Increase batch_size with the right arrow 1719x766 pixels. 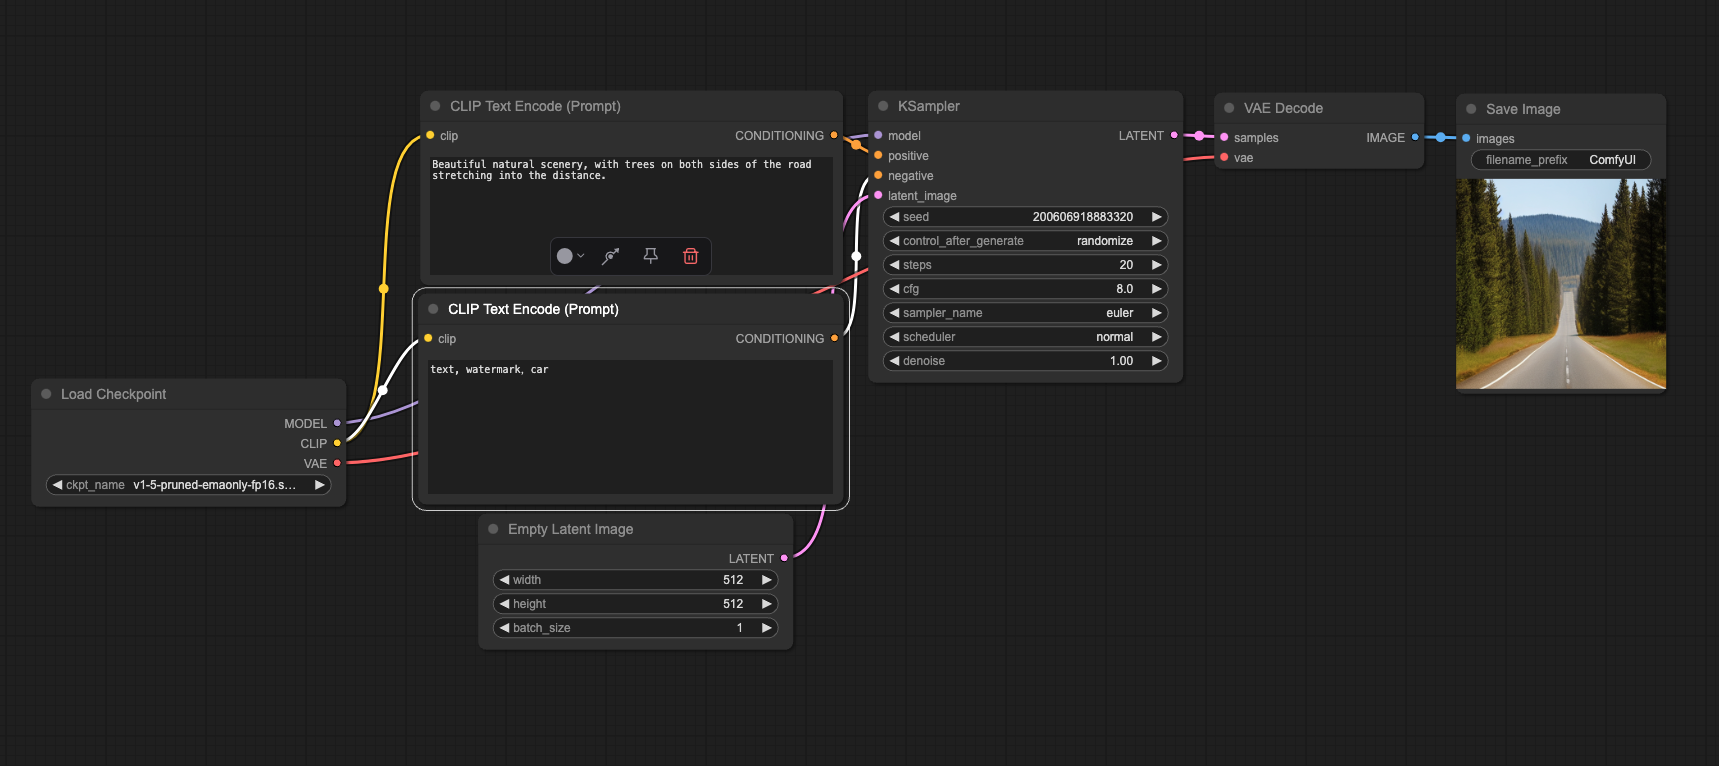tap(767, 628)
